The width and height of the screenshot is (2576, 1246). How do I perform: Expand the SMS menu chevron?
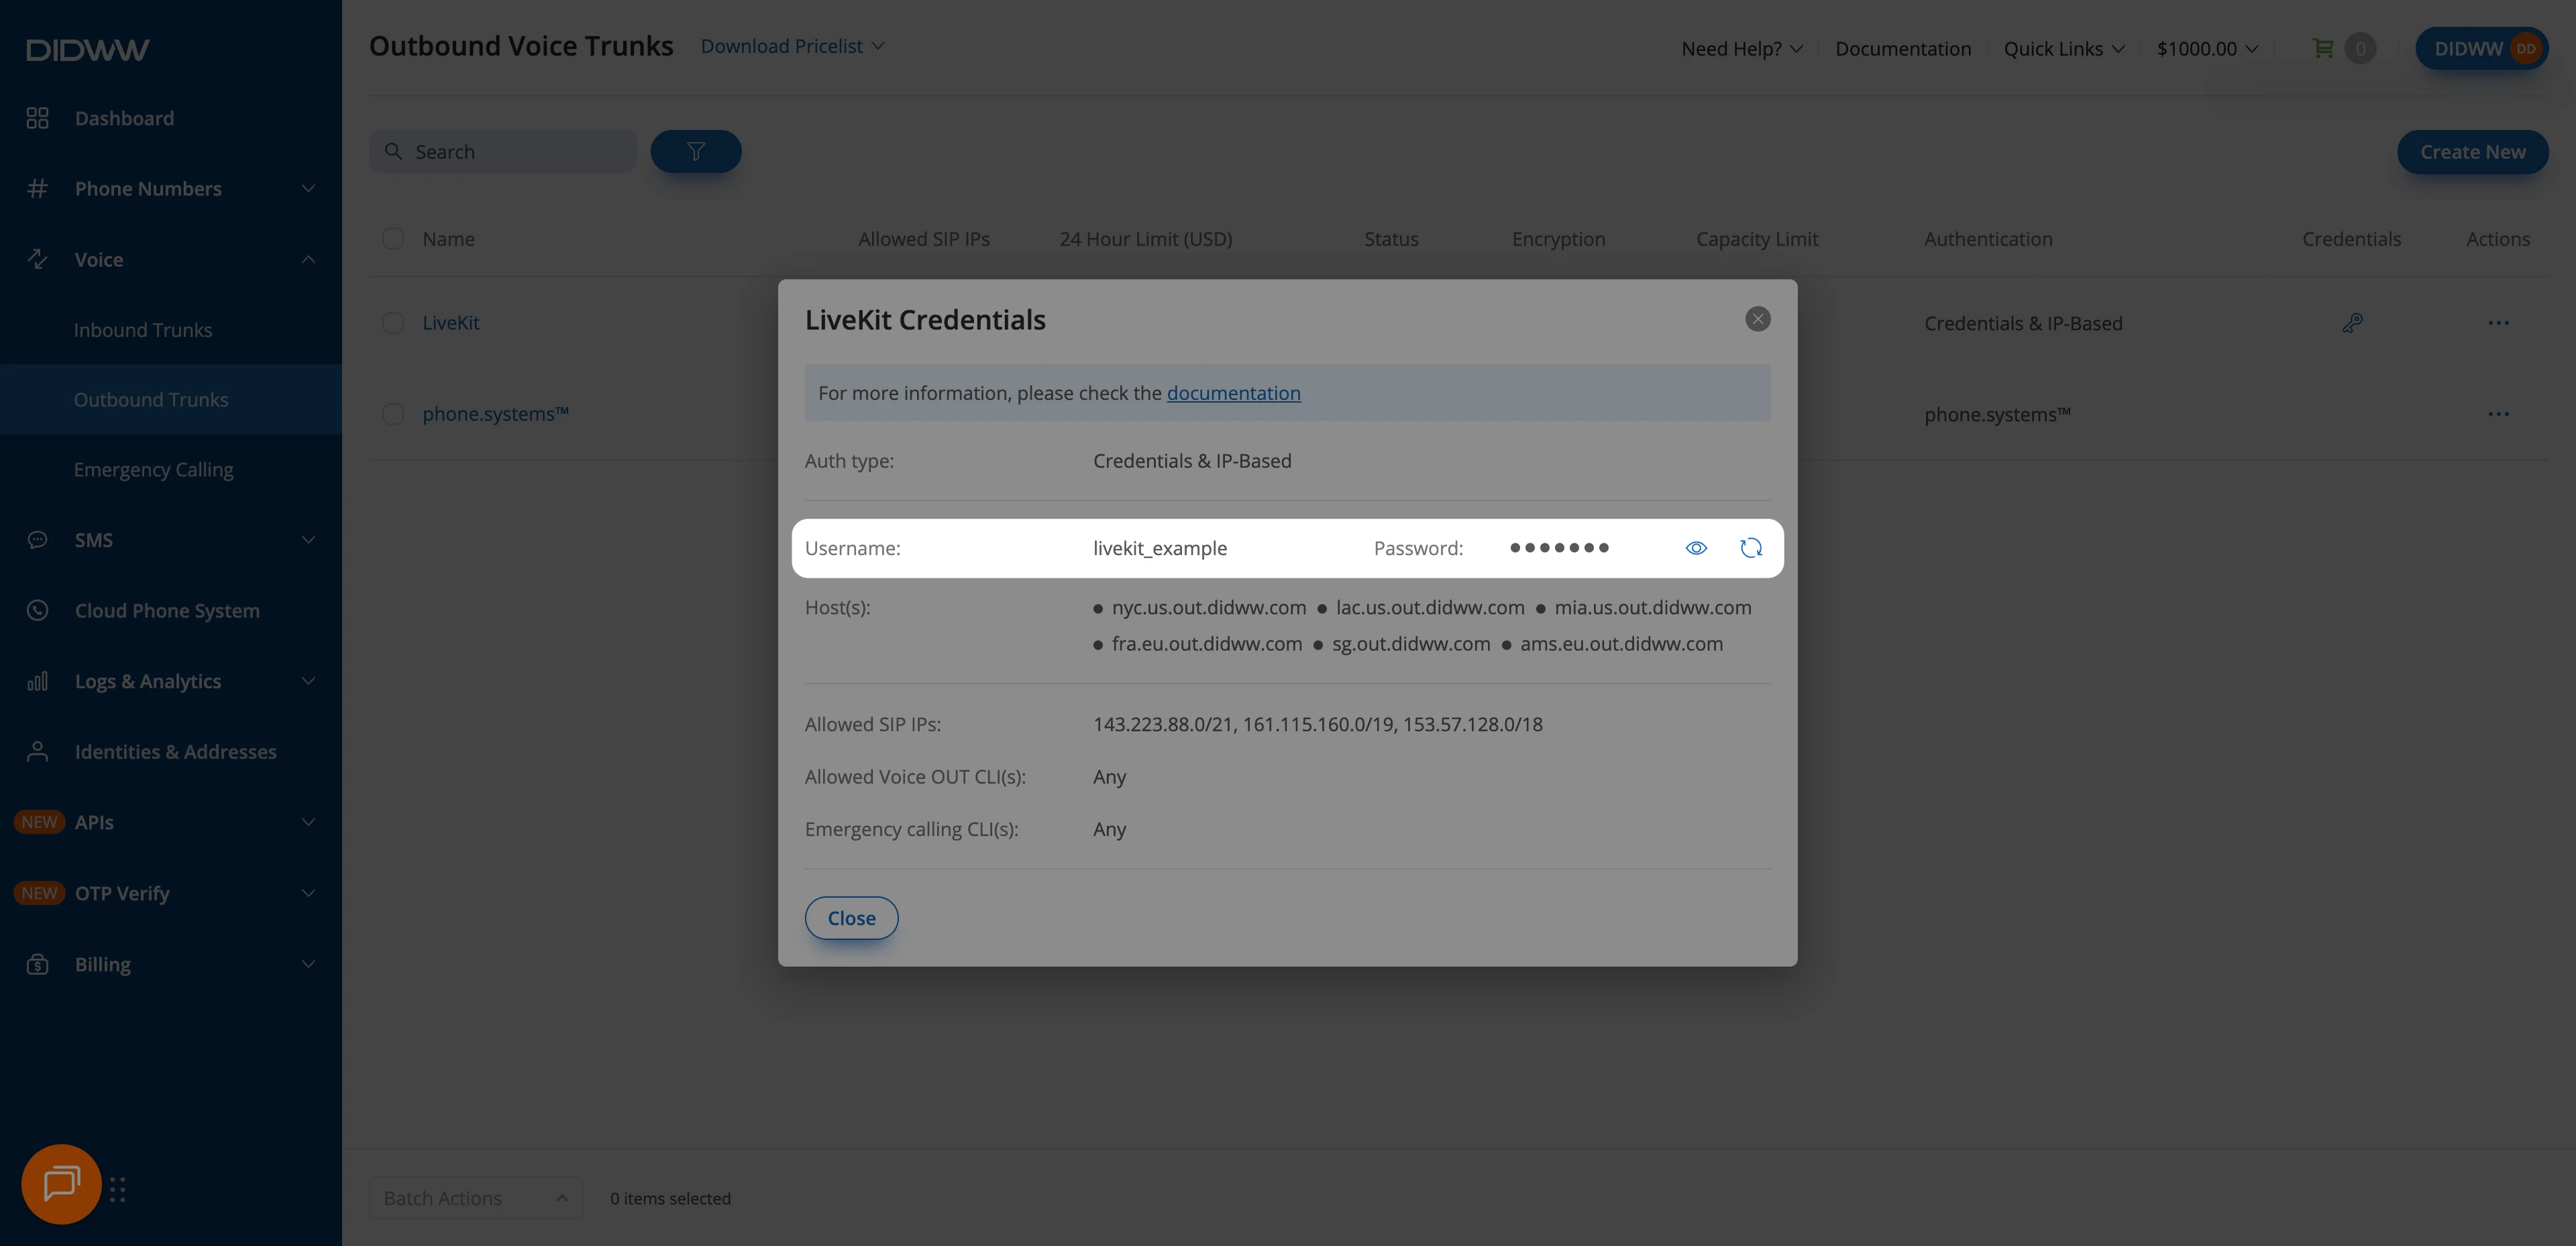[308, 540]
